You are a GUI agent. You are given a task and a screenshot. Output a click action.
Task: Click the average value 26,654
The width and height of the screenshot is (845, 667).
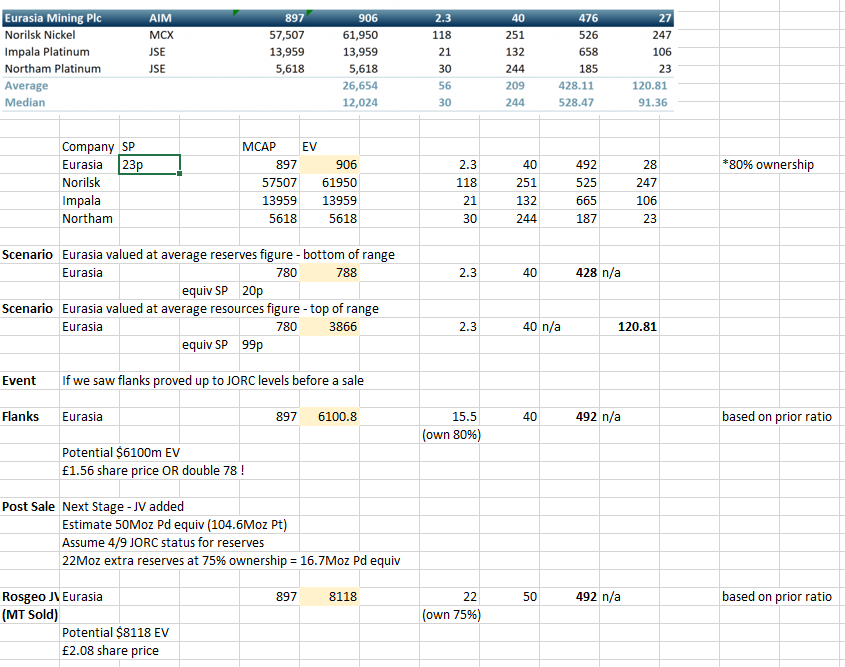tap(360, 86)
